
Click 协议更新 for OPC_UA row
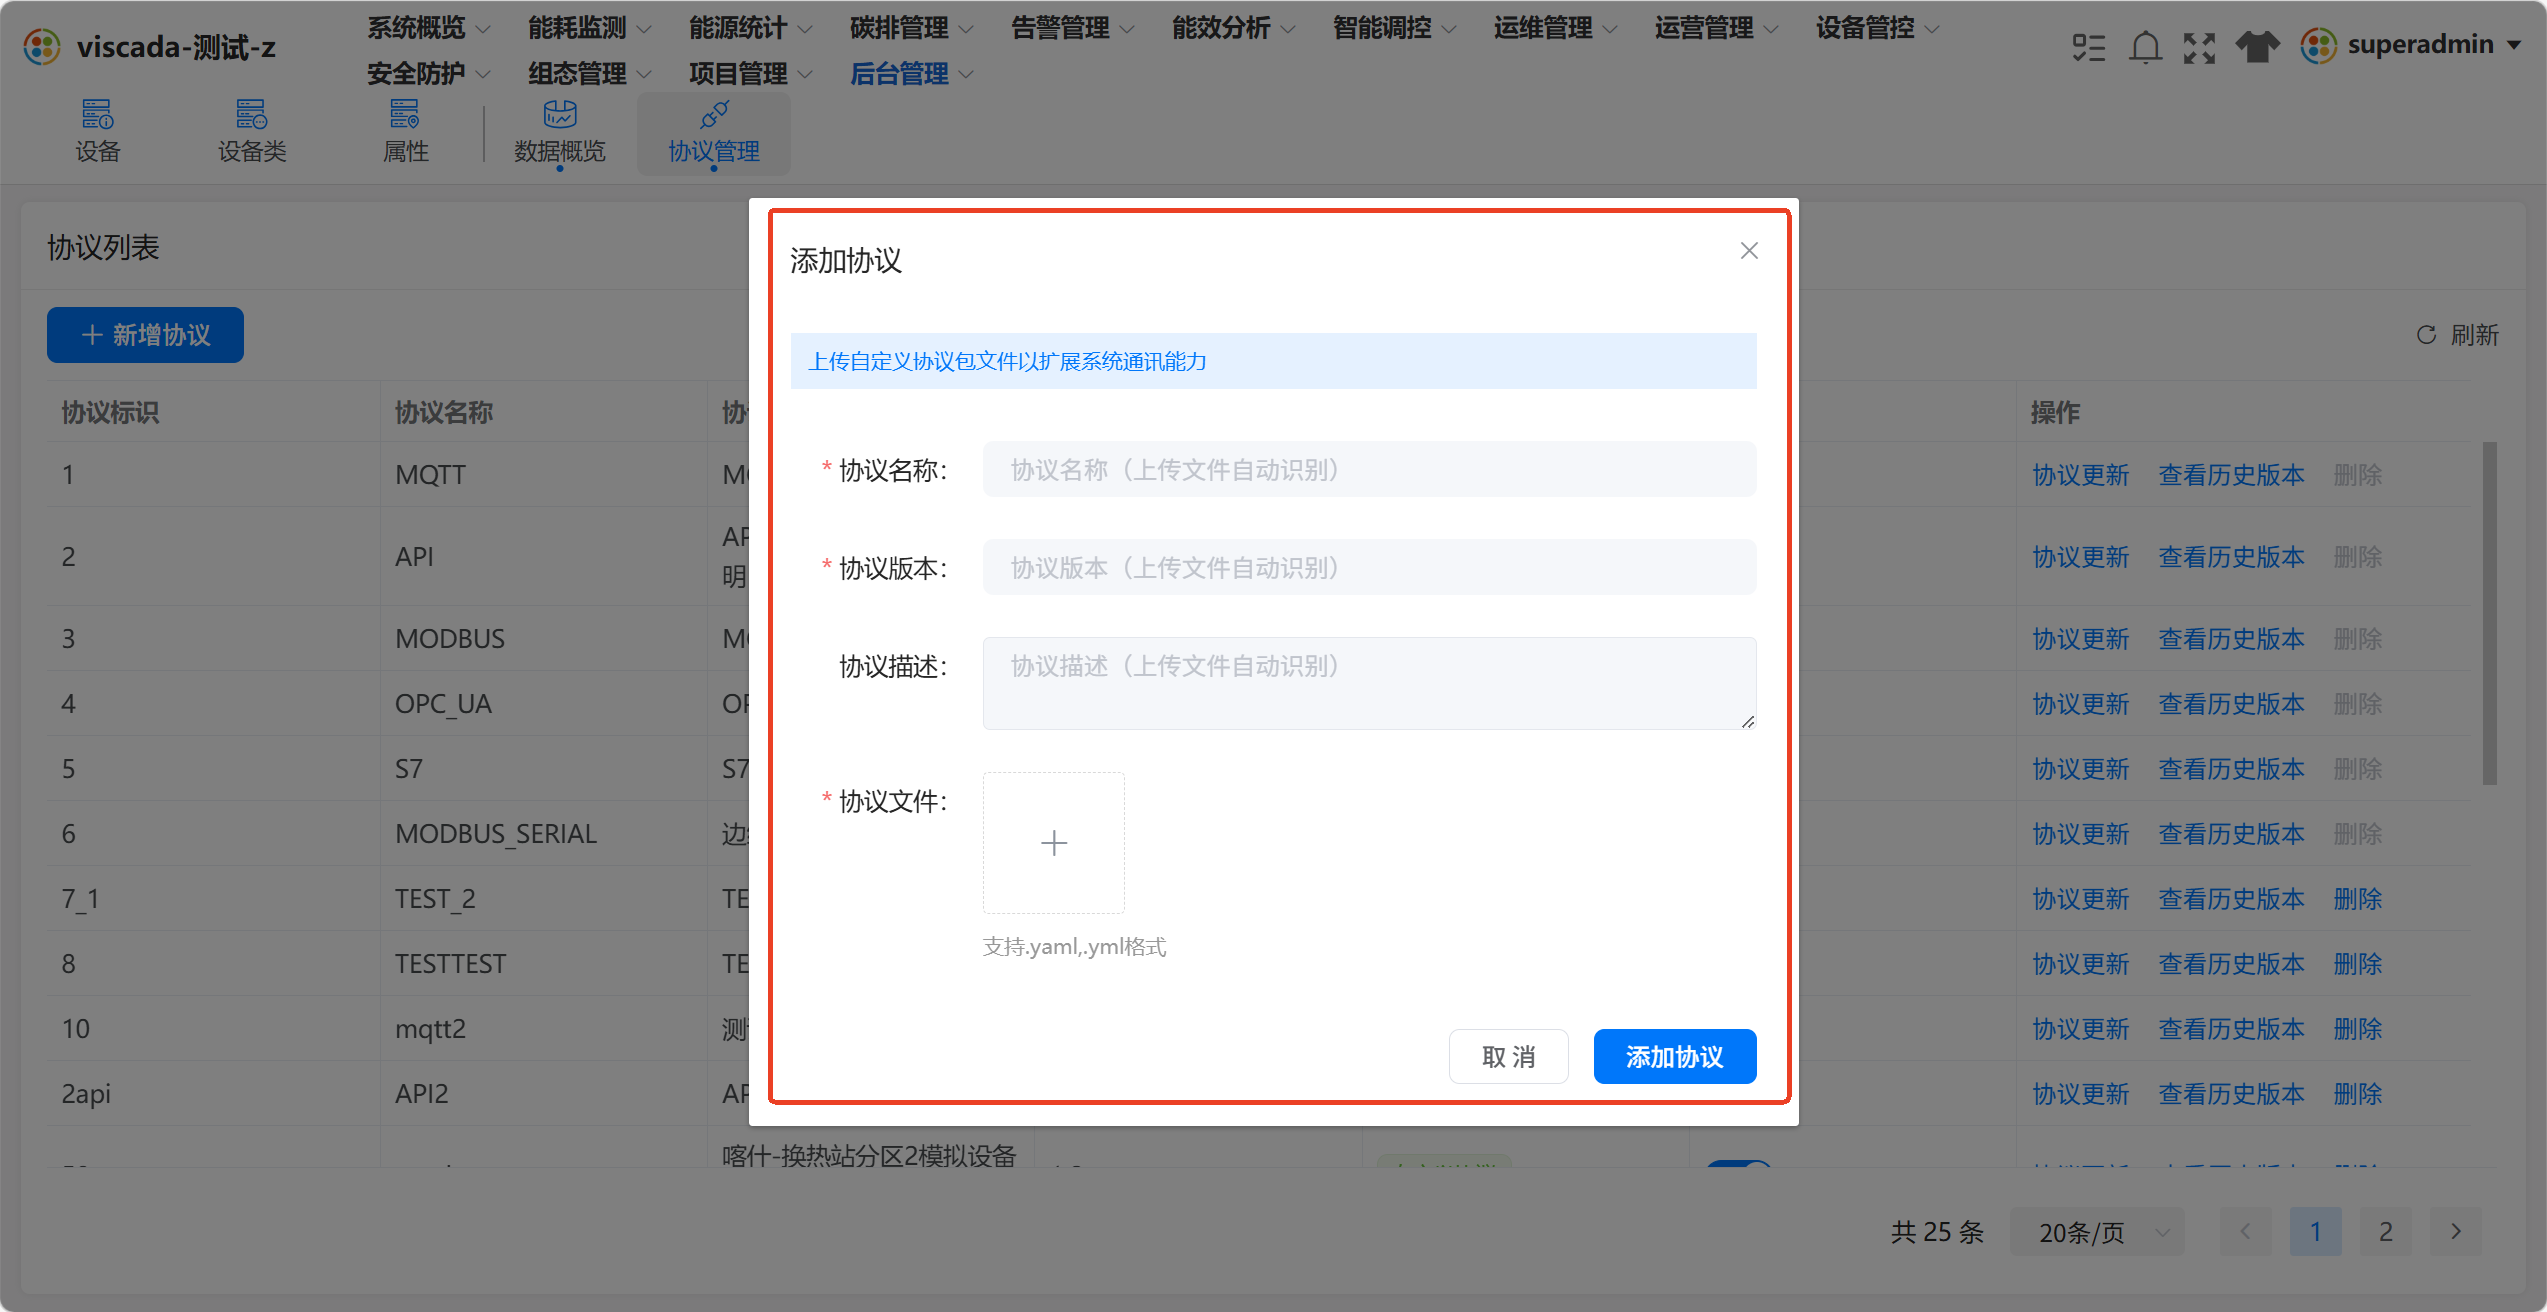click(x=2081, y=704)
